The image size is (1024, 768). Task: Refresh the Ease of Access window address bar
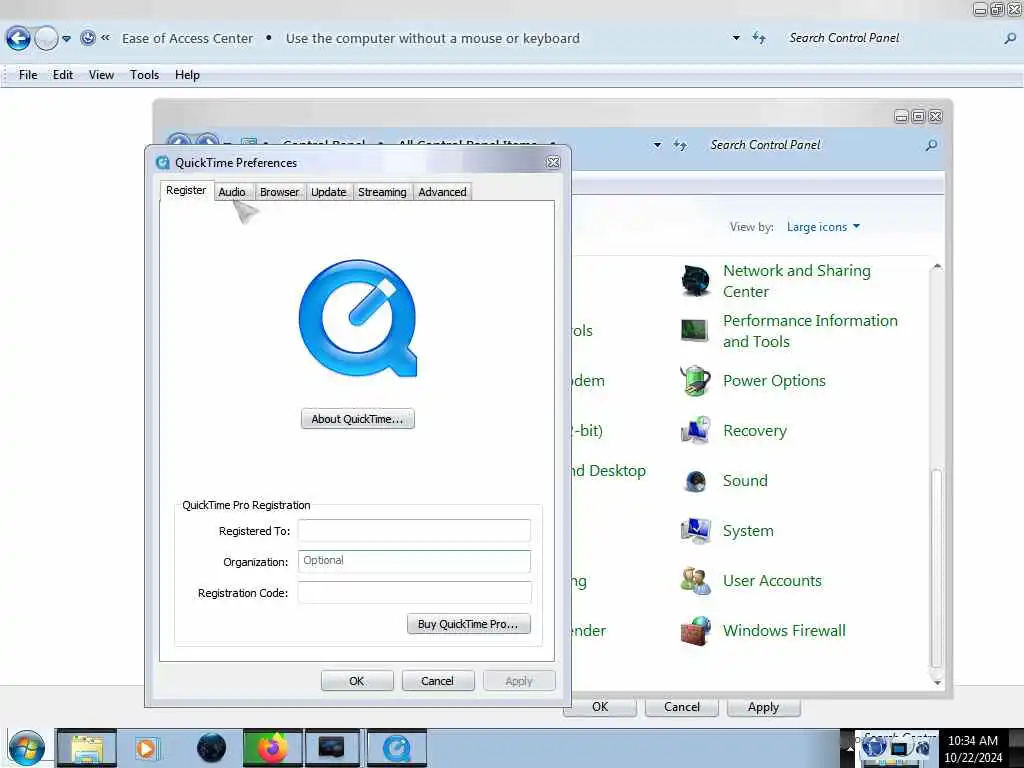click(x=759, y=38)
